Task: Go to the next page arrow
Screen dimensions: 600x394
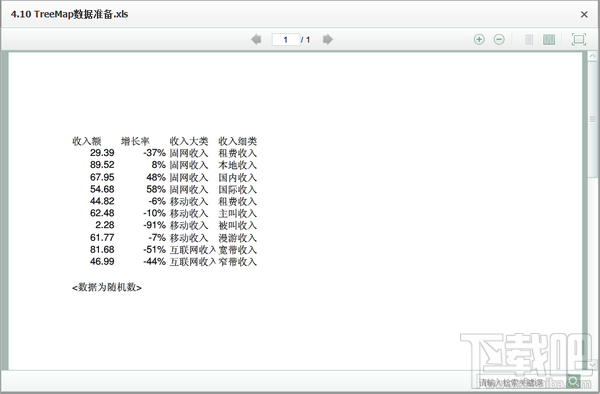Action: [328, 39]
